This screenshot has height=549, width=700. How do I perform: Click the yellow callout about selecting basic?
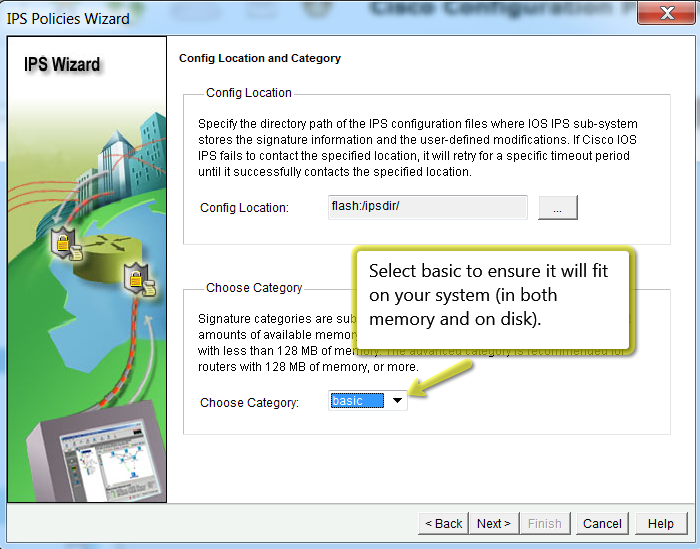pyautogui.click(x=494, y=295)
